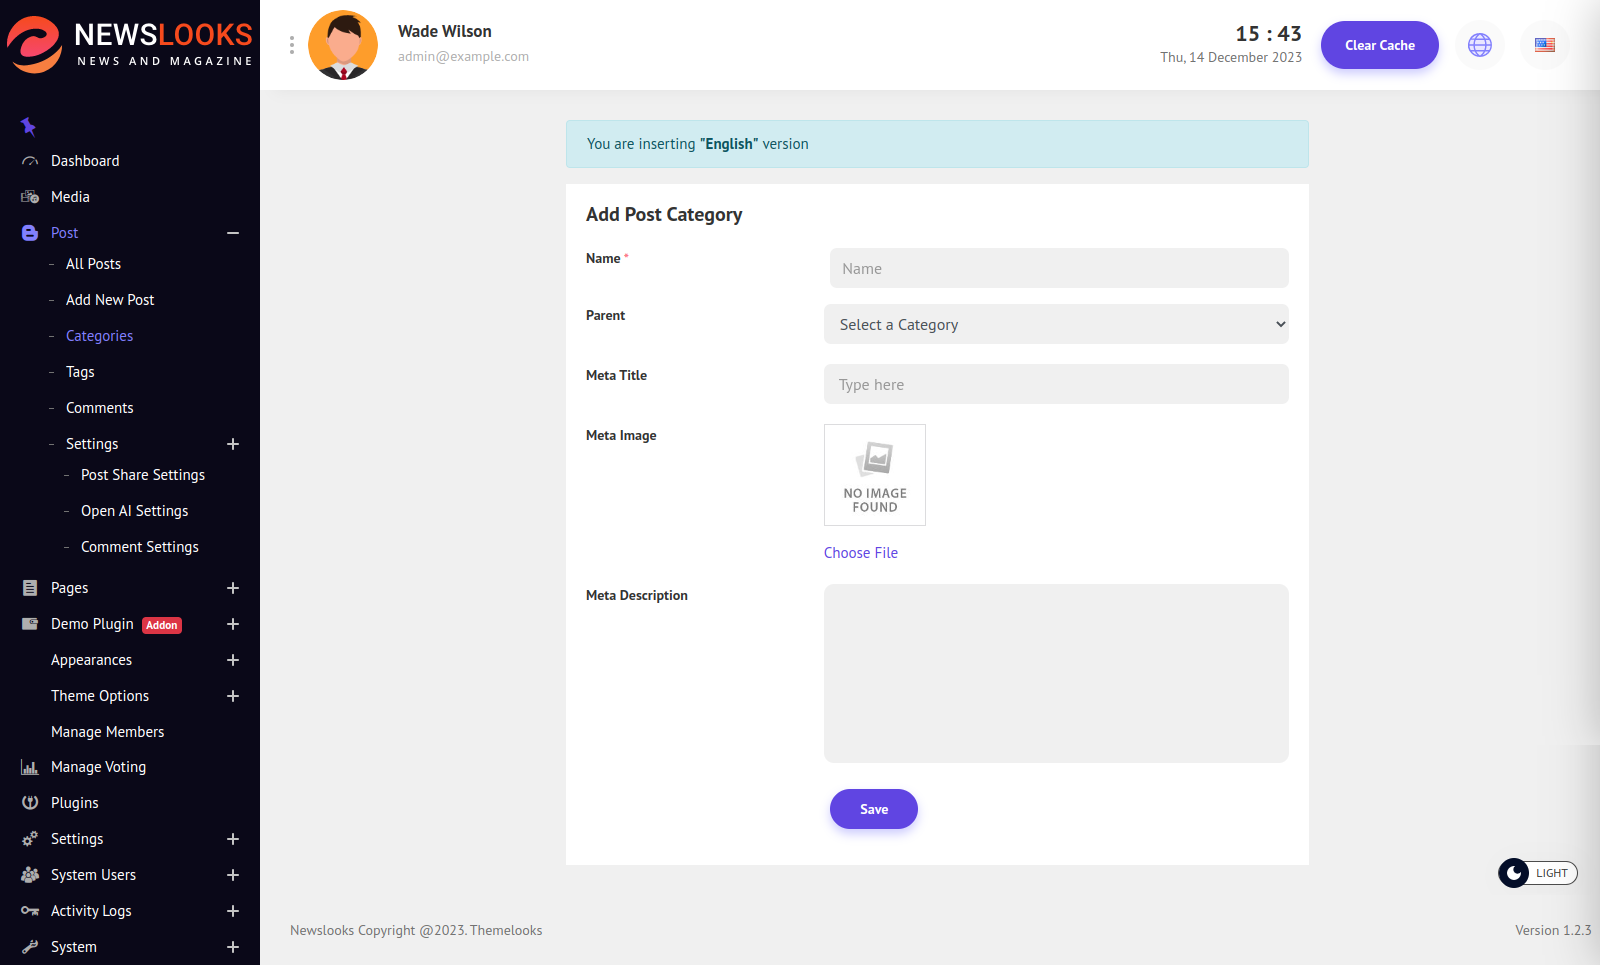The width and height of the screenshot is (1600, 966).
Task: Click the globe icon in the header
Action: 1479,45
